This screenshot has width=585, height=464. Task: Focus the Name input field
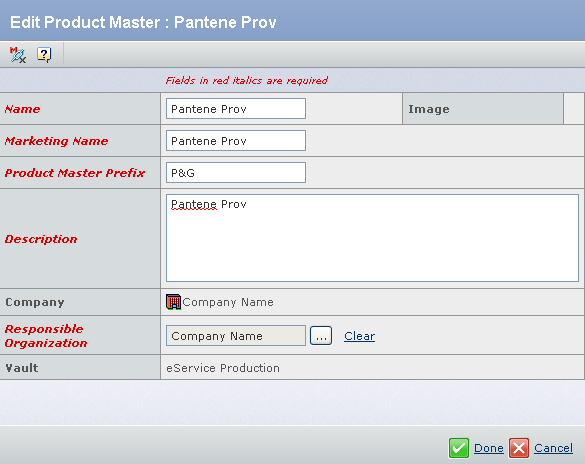236,109
